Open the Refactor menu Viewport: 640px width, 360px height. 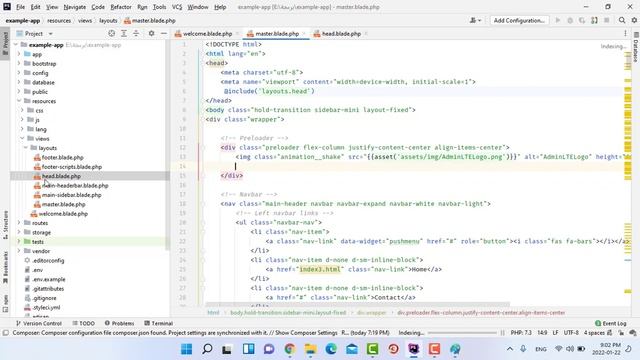point(121,7)
